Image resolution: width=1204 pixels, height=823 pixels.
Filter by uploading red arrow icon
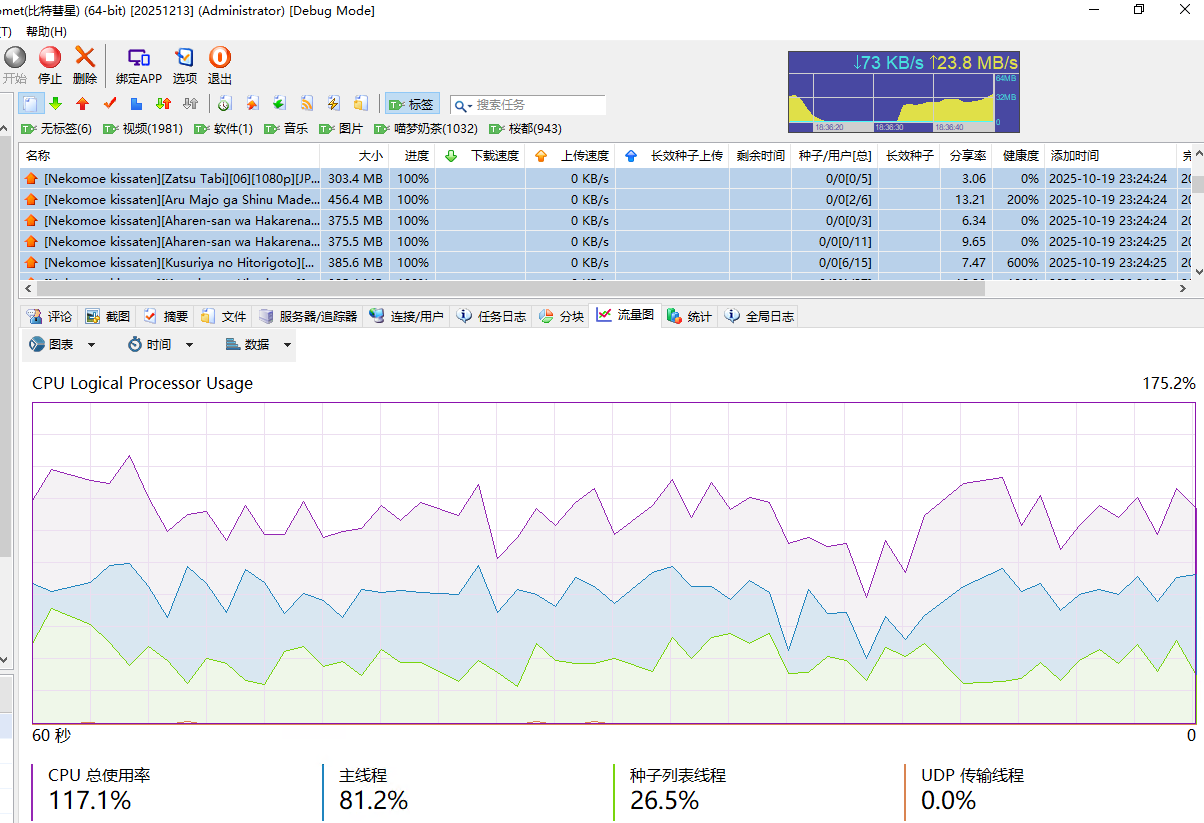[x=83, y=104]
